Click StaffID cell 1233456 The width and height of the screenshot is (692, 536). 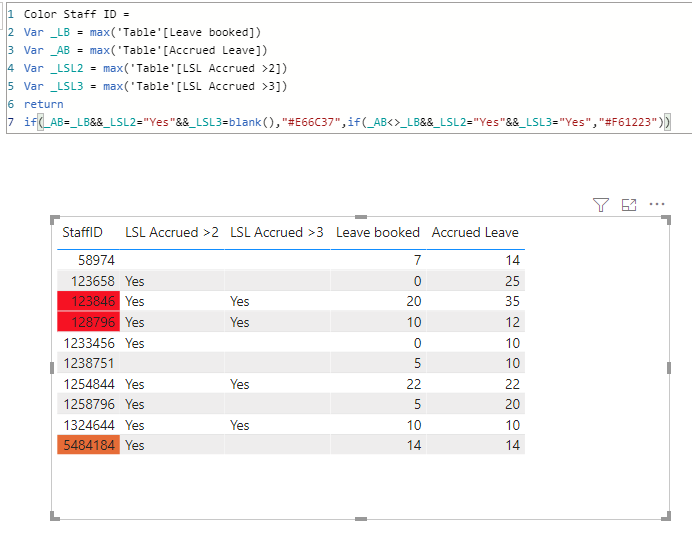point(89,343)
